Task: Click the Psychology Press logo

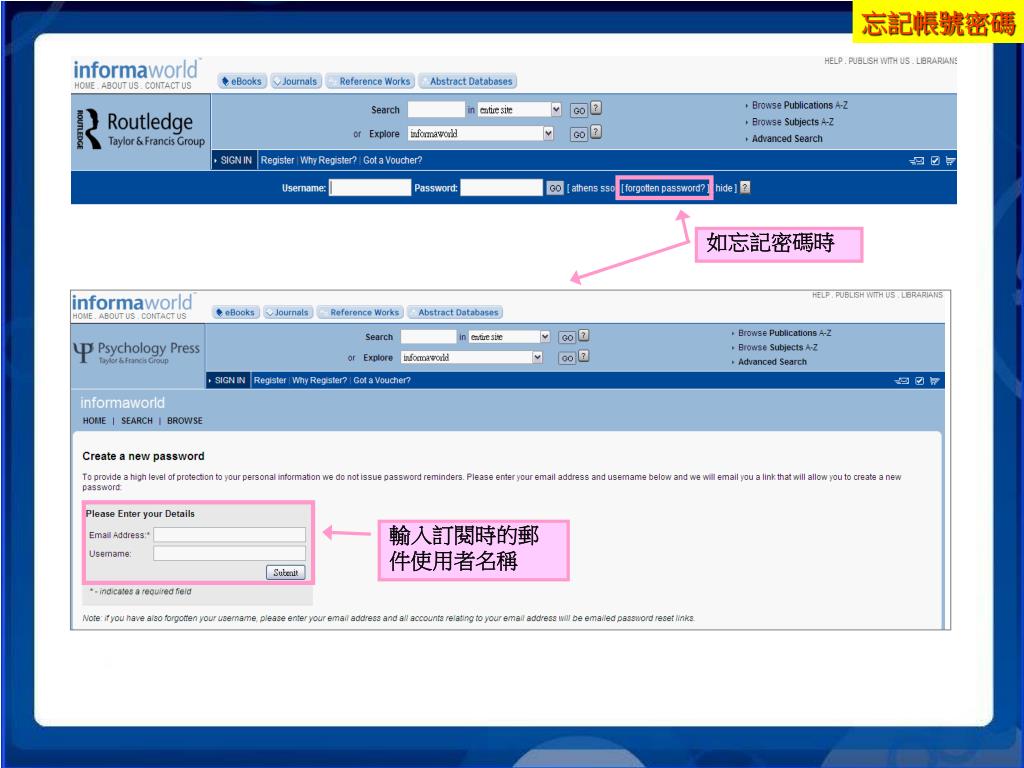Action: [136, 352]
